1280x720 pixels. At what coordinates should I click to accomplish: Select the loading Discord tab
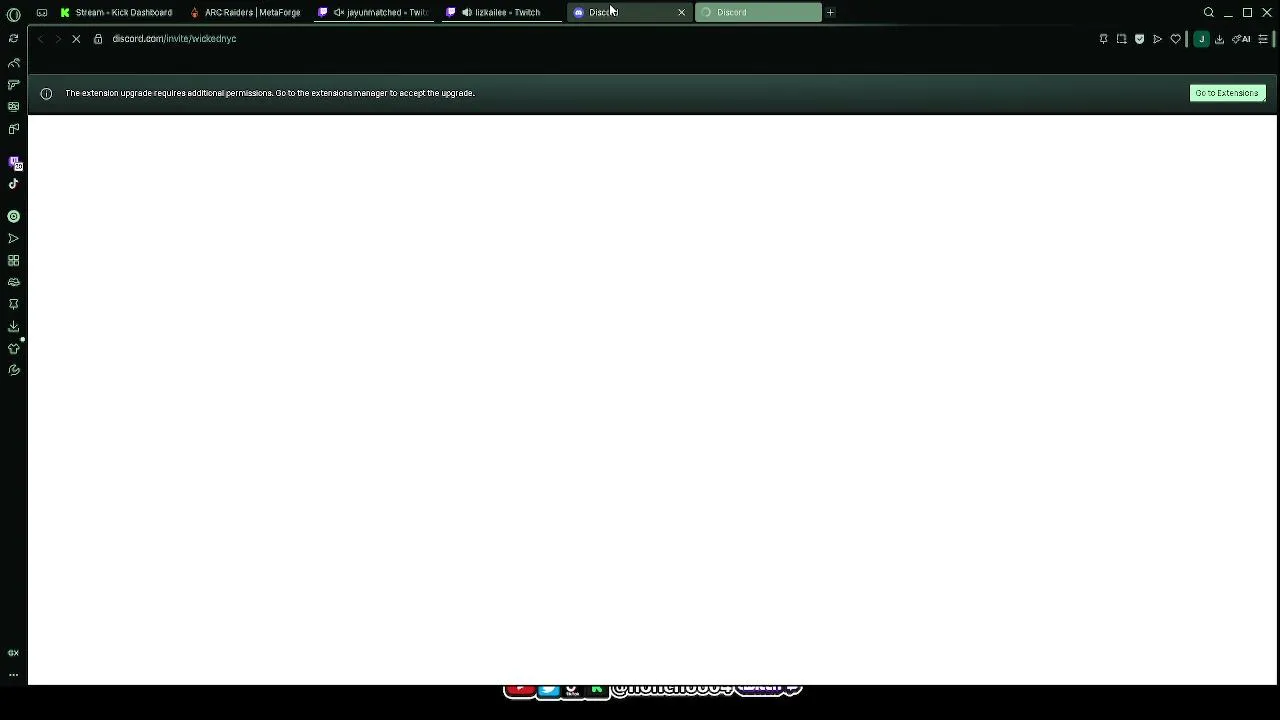758,12
